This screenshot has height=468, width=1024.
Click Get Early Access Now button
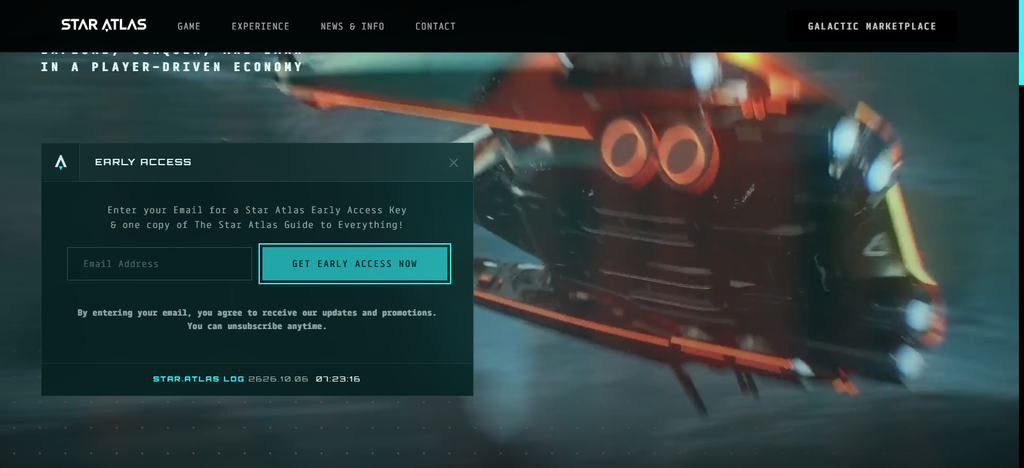[355, 264]
